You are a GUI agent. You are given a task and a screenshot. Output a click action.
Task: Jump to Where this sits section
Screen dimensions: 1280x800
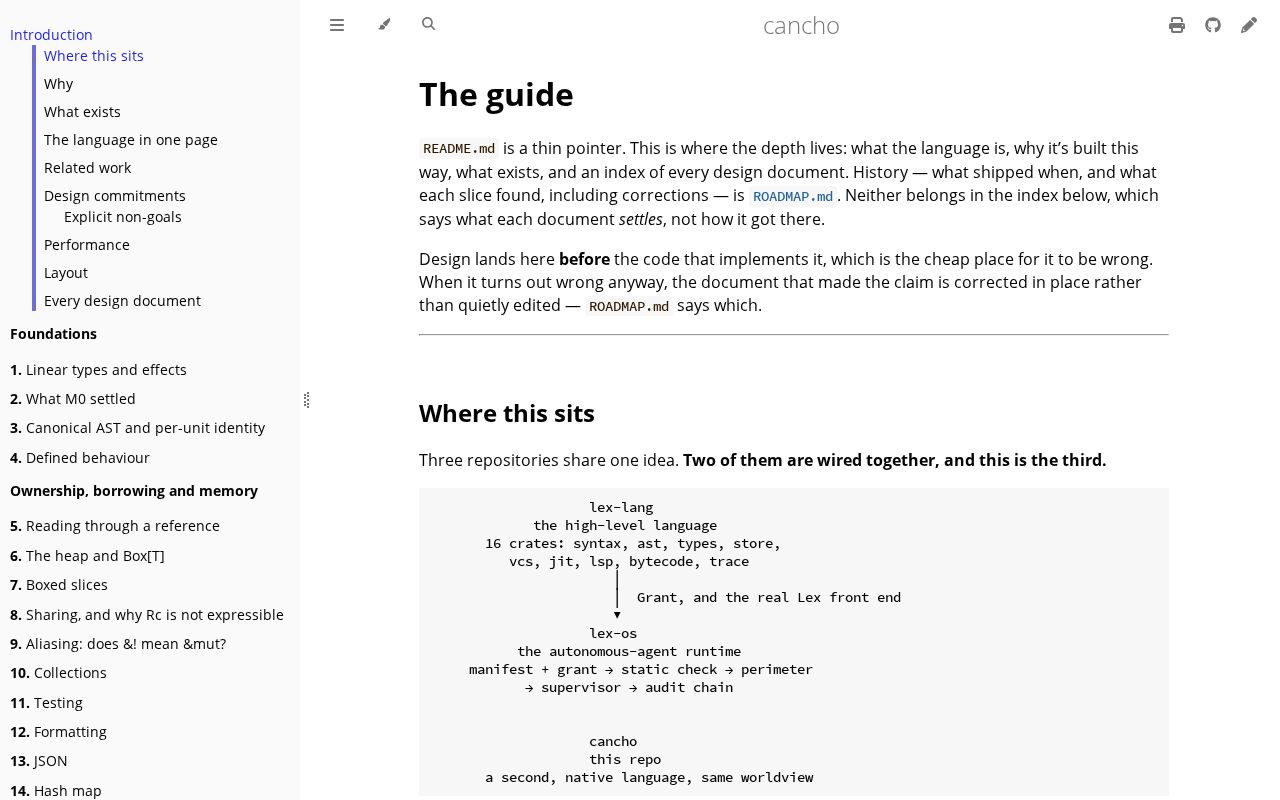pos(94,56)
